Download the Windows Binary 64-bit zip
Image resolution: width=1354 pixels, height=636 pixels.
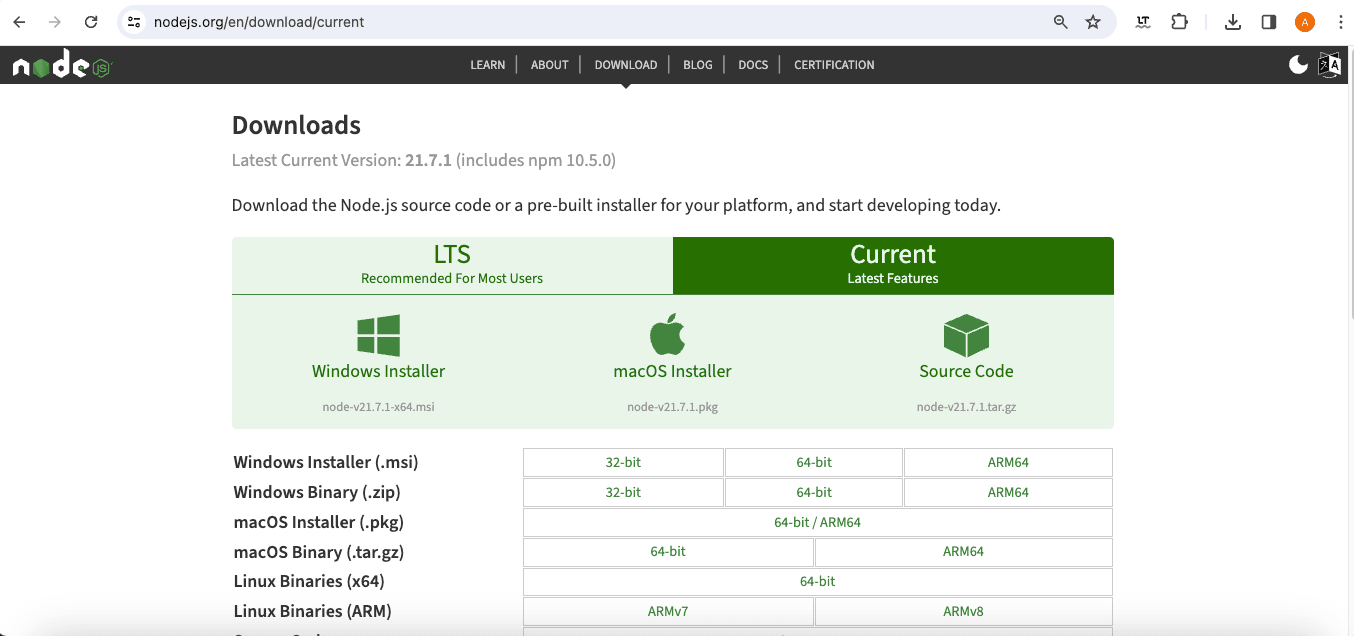point(813,491)
